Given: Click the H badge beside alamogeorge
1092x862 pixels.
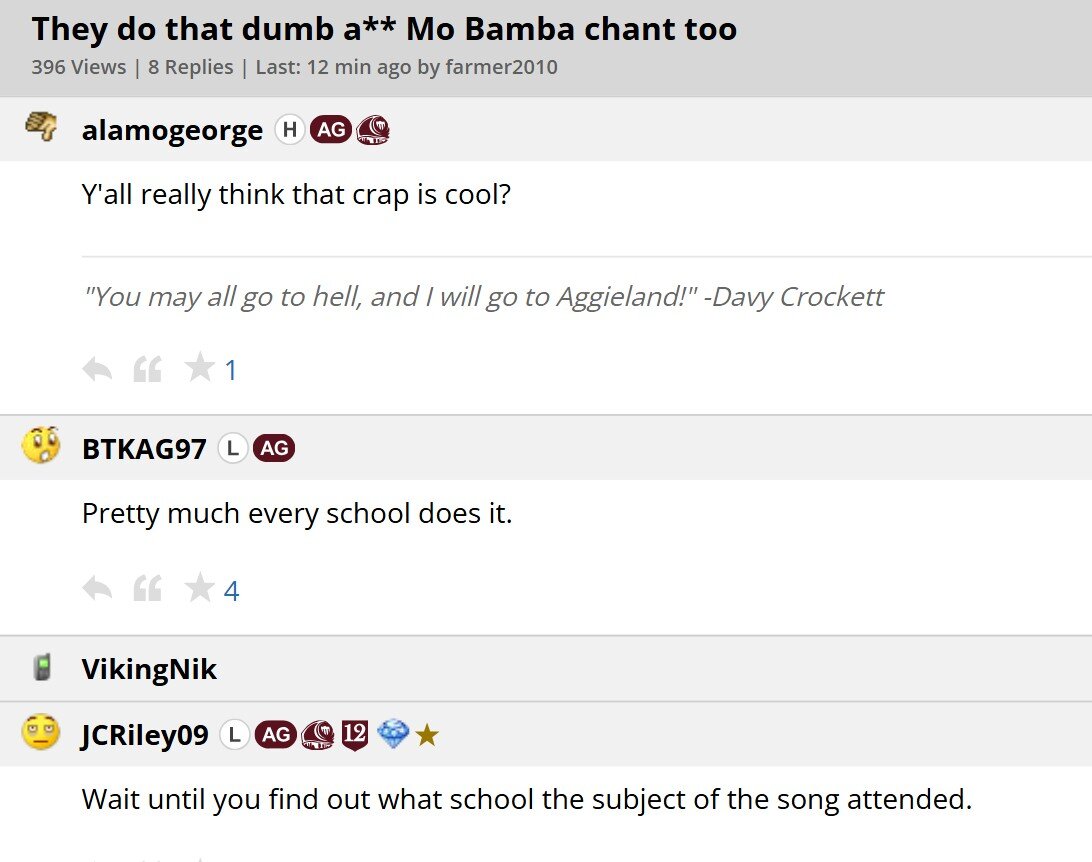Looking at the screenshot, I should click(x=290, y=129).
